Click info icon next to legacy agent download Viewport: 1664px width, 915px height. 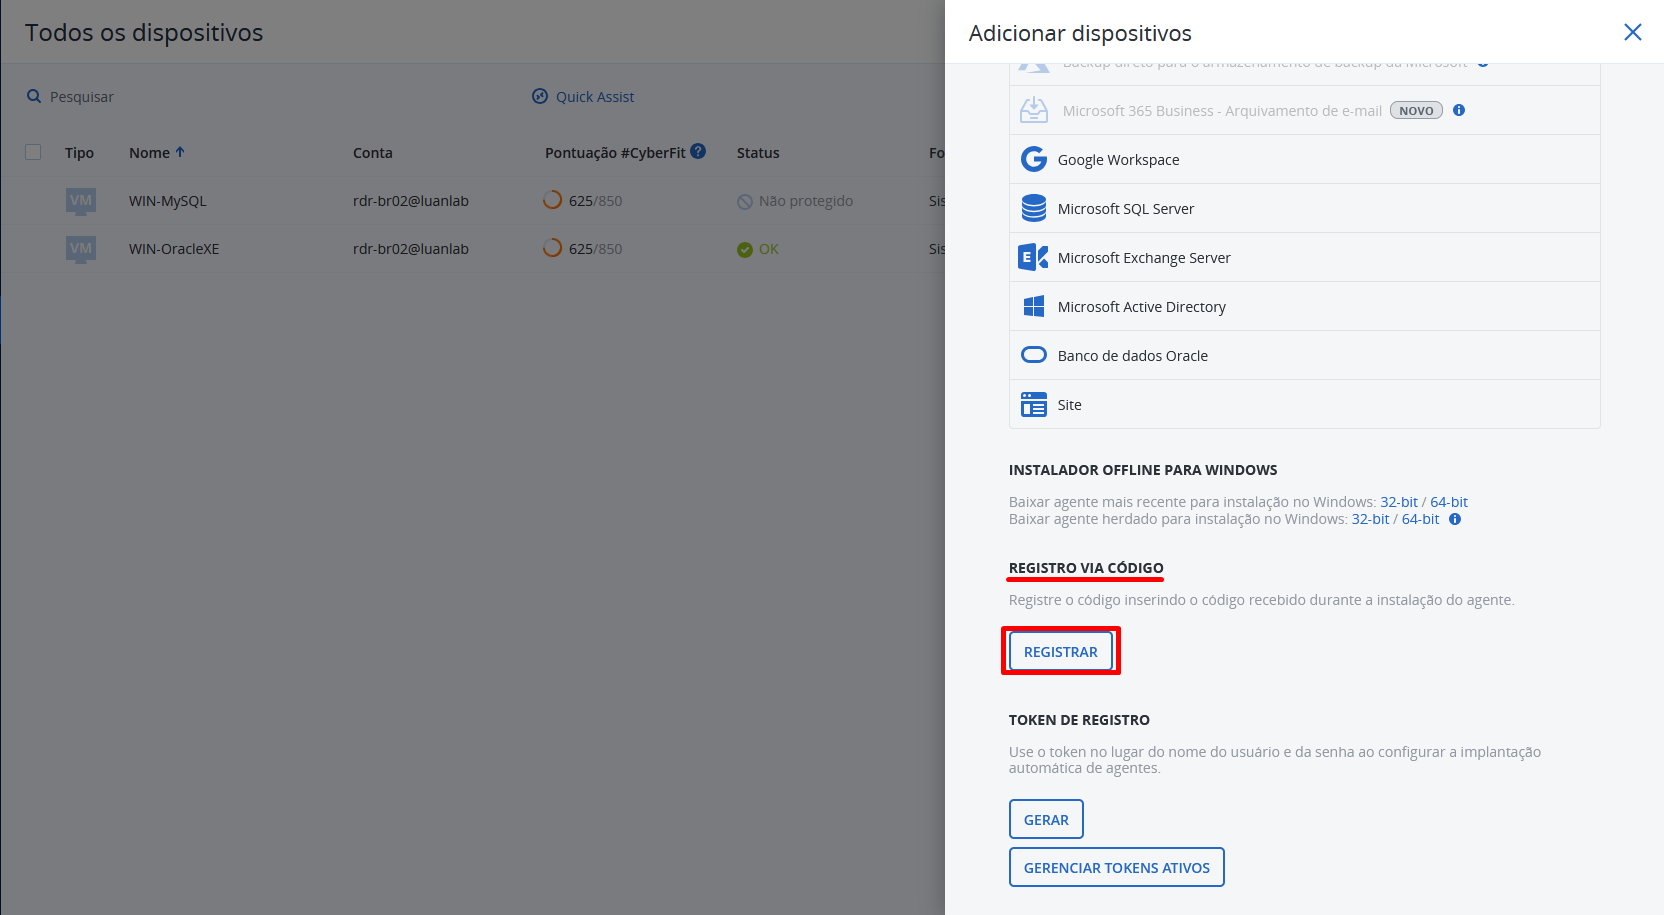point(1455,519)
